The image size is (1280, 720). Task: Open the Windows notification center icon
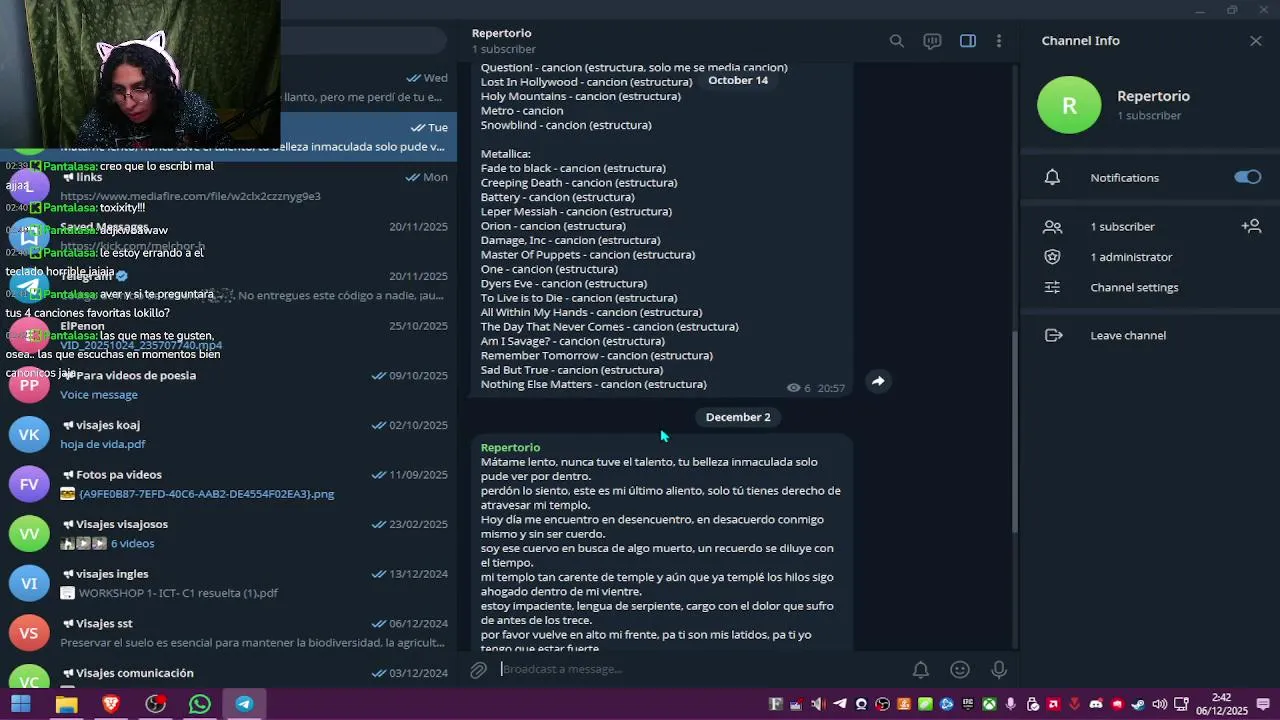(1263, 704)
